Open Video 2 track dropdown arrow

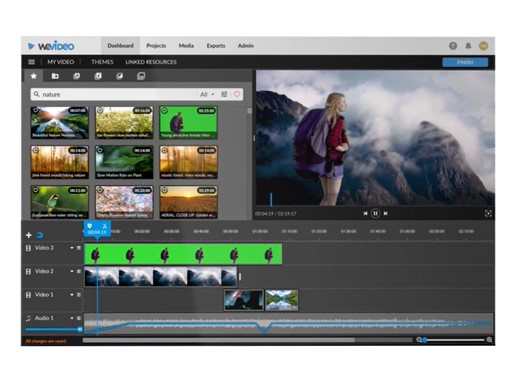[x=72, y=271]
